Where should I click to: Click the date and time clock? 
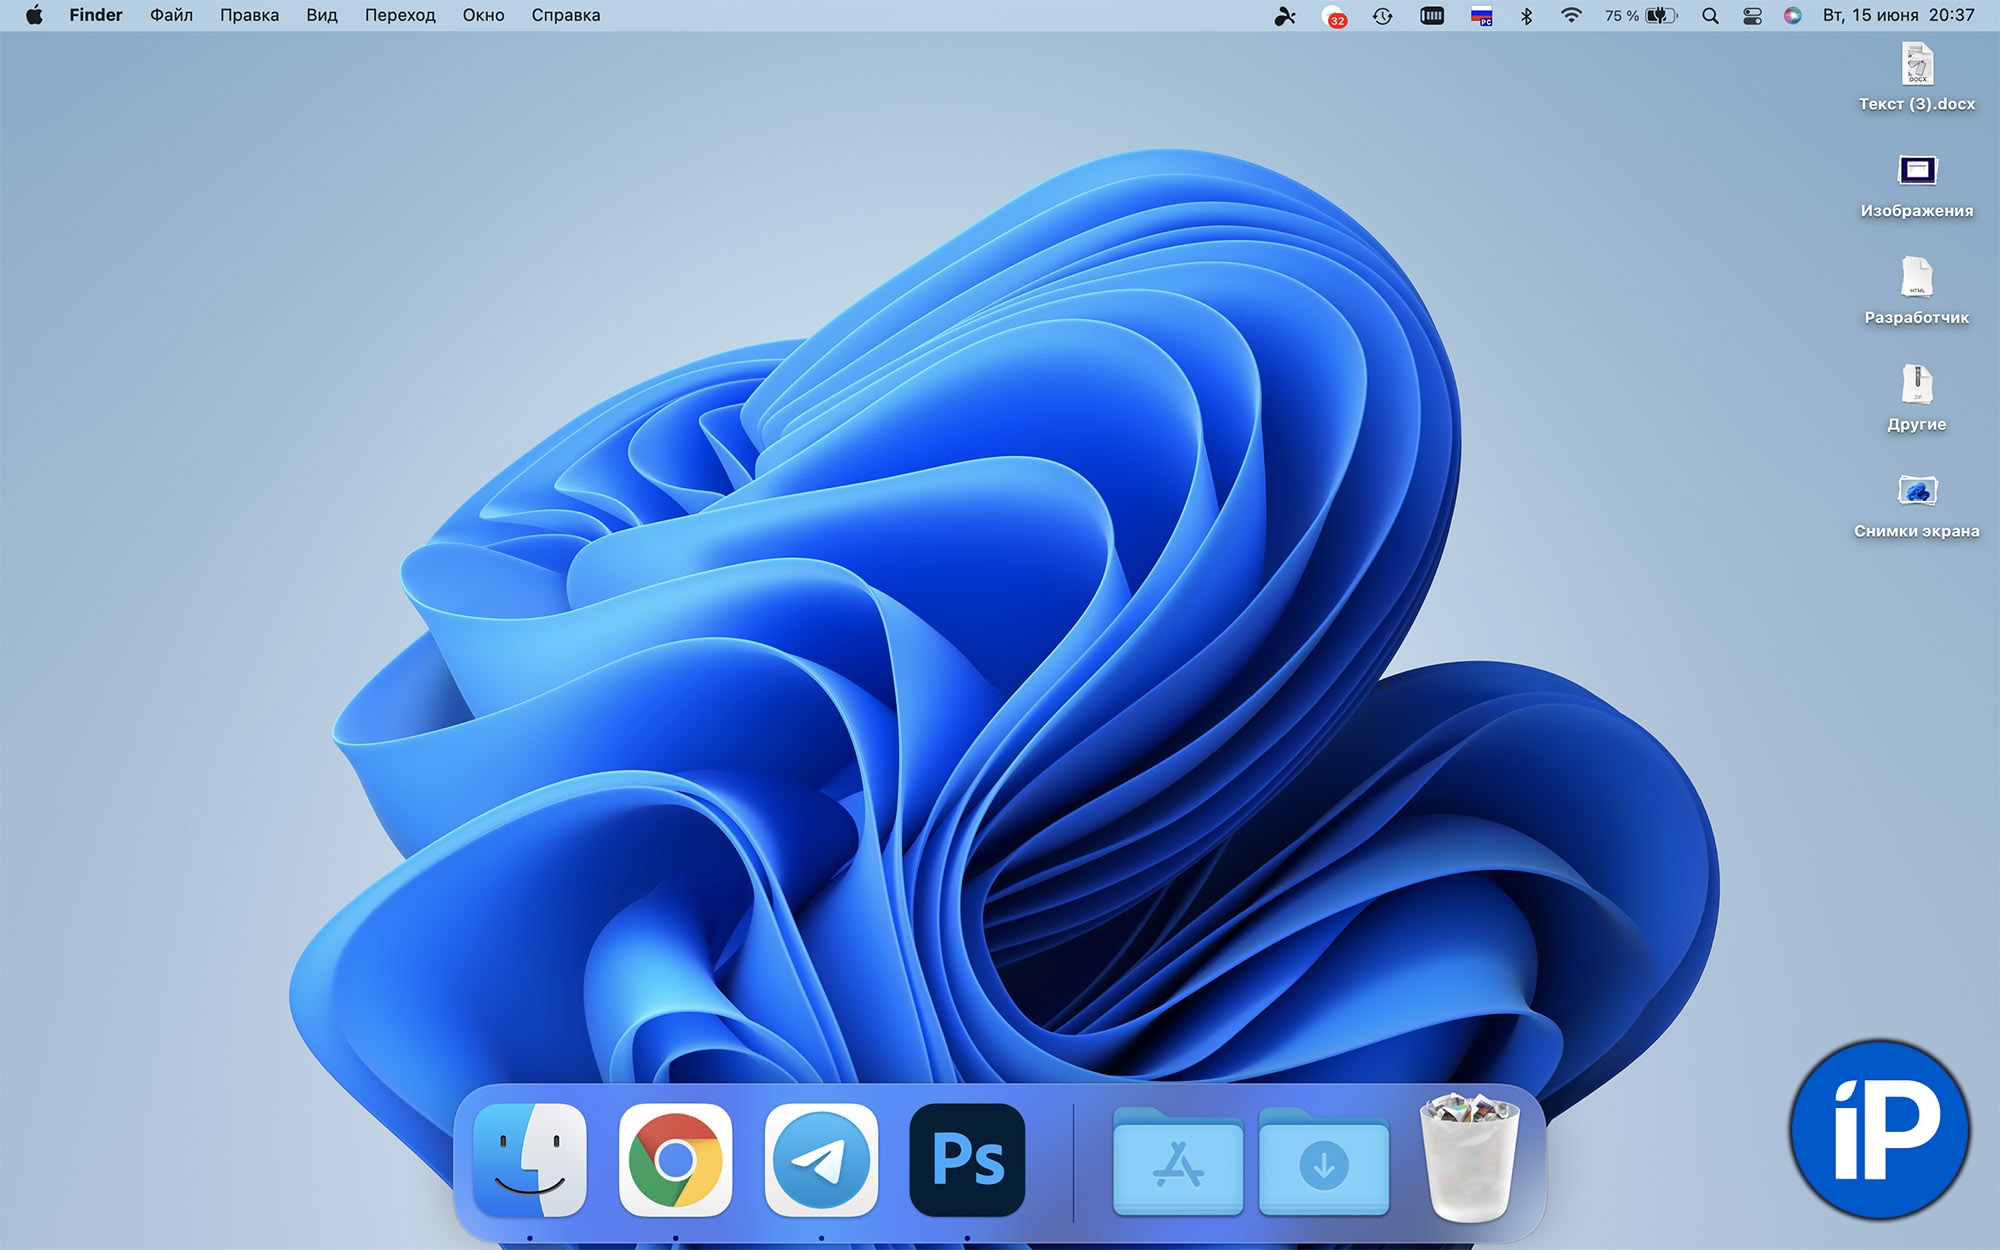point(1898,15)
